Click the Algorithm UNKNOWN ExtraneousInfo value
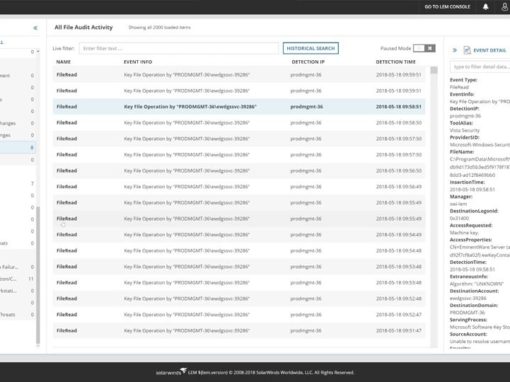510x382 pixels. [x=477, y=284]
